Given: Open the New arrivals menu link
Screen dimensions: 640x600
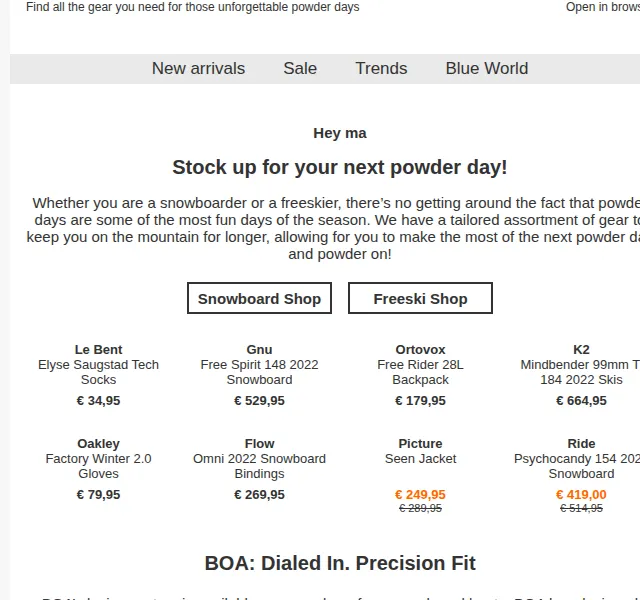Looking at the screenshot, I should tap(198, 69).
